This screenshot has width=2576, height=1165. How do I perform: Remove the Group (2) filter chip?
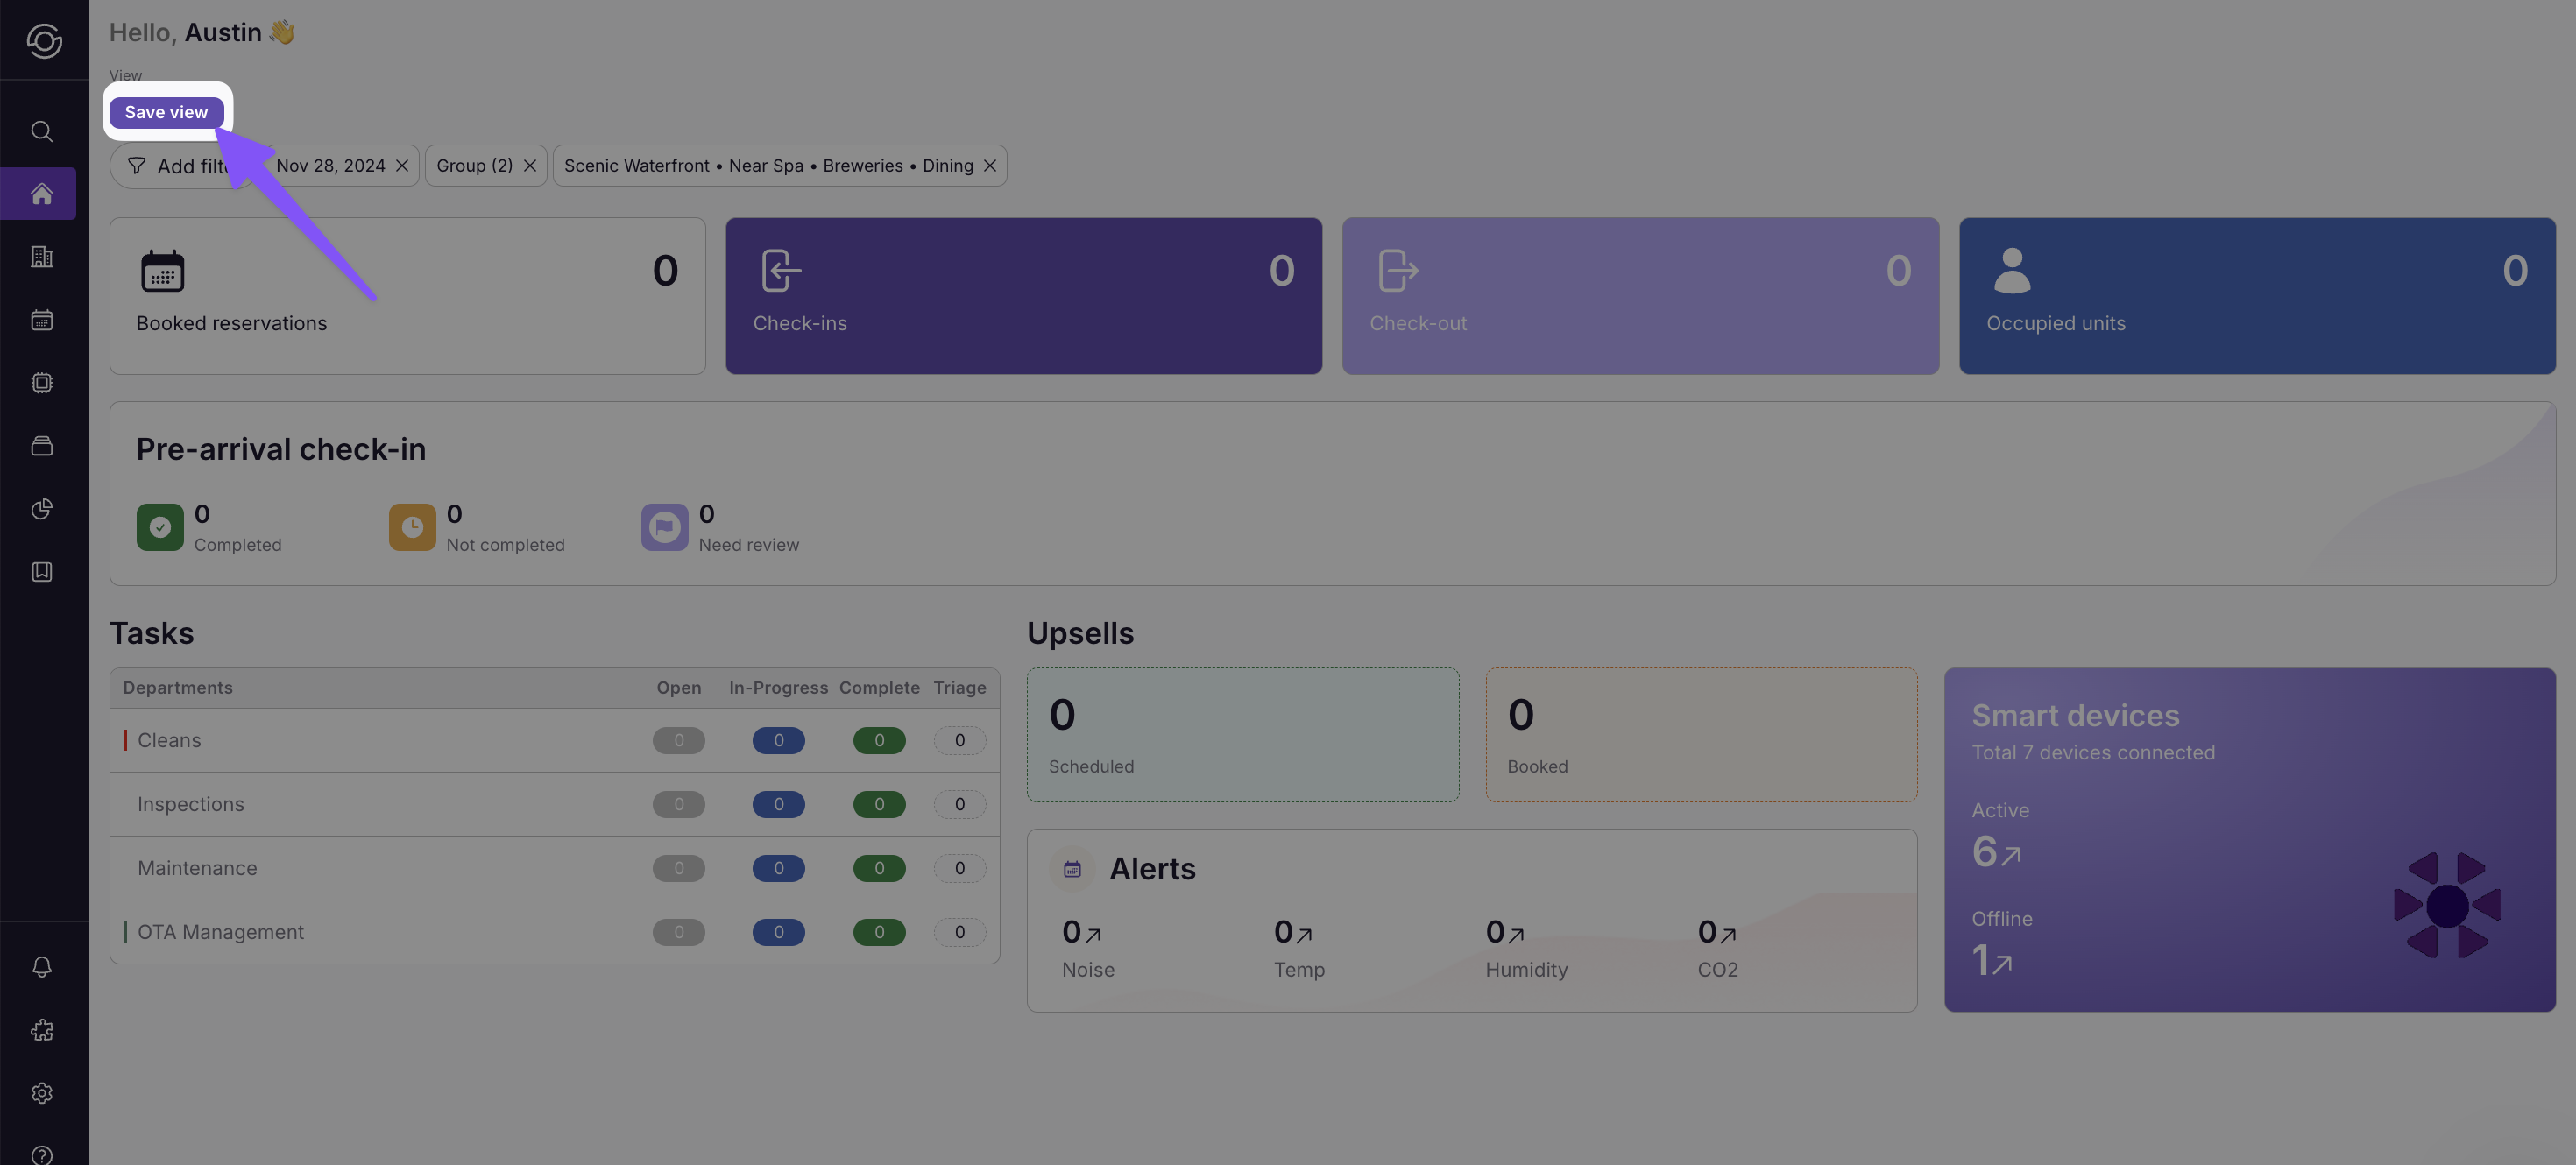click(x=530, y=166)
